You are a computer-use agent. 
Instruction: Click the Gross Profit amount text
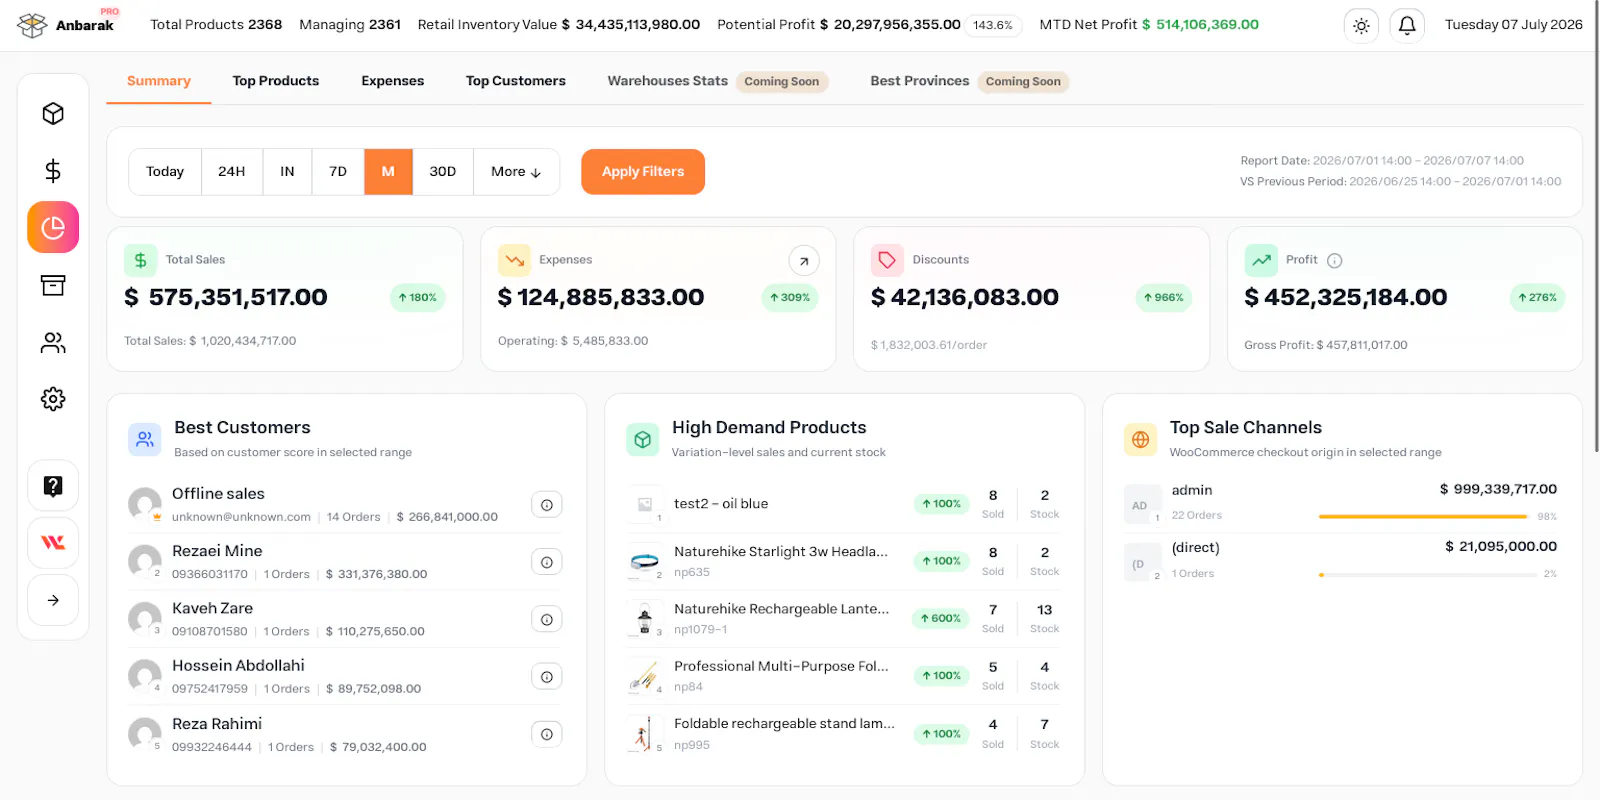[x=1326, y=346]
